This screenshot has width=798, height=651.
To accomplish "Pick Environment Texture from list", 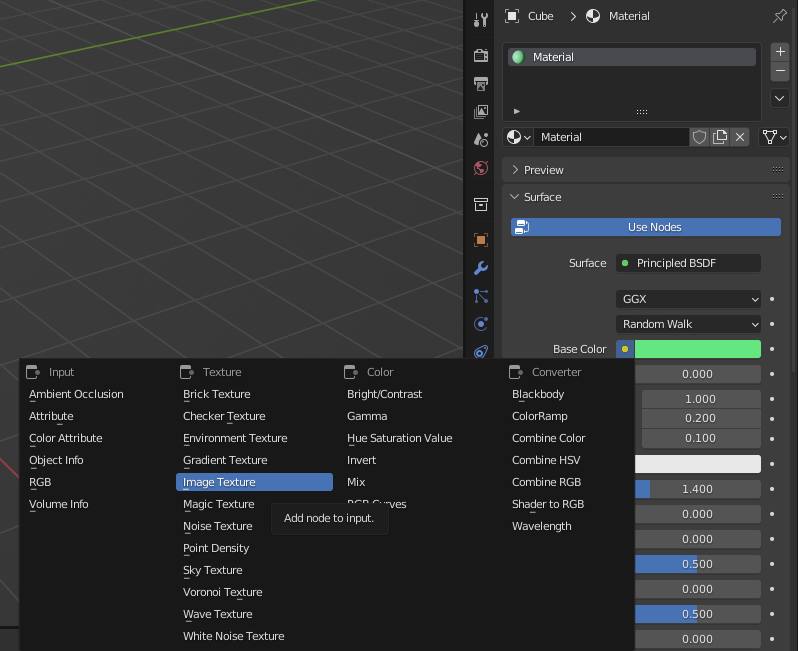I will pyautogui.click(x=235, y=438).
